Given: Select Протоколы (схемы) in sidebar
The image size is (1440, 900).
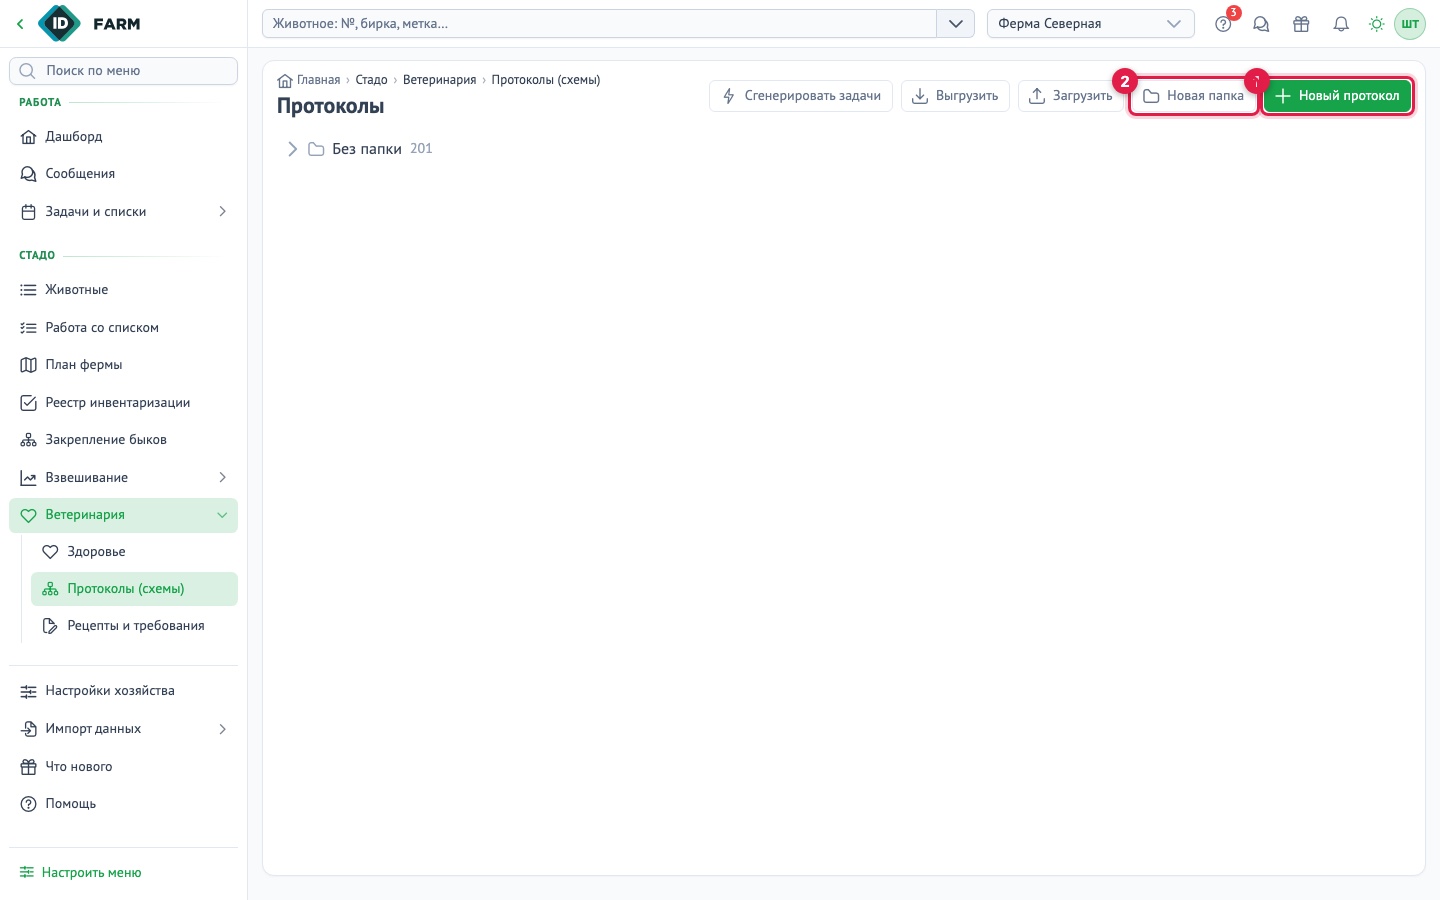Looking at the screenshot, I should click(x=134, y=589).
